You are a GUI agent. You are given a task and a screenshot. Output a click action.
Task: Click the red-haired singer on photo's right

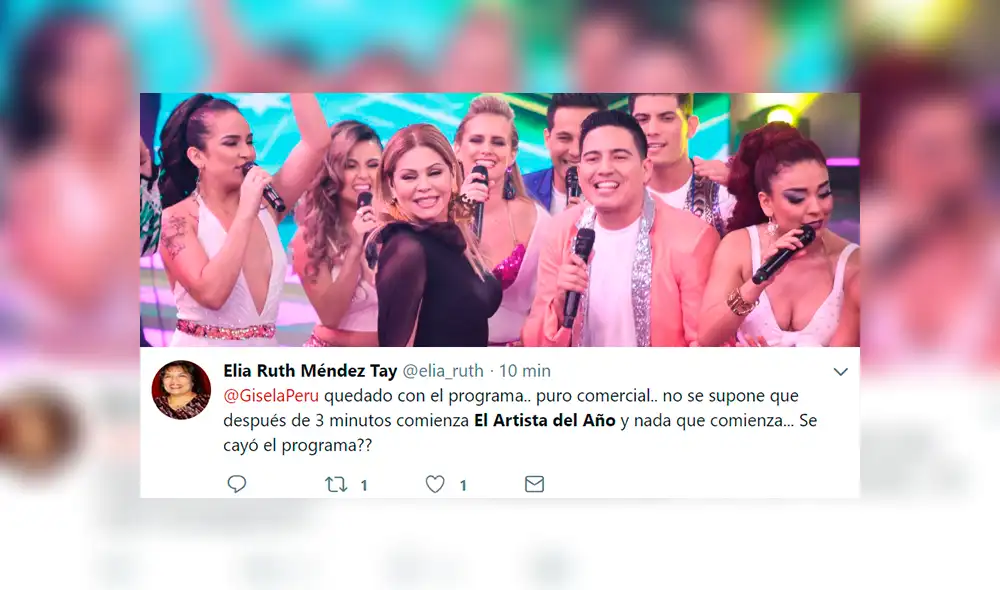[785, 236]
